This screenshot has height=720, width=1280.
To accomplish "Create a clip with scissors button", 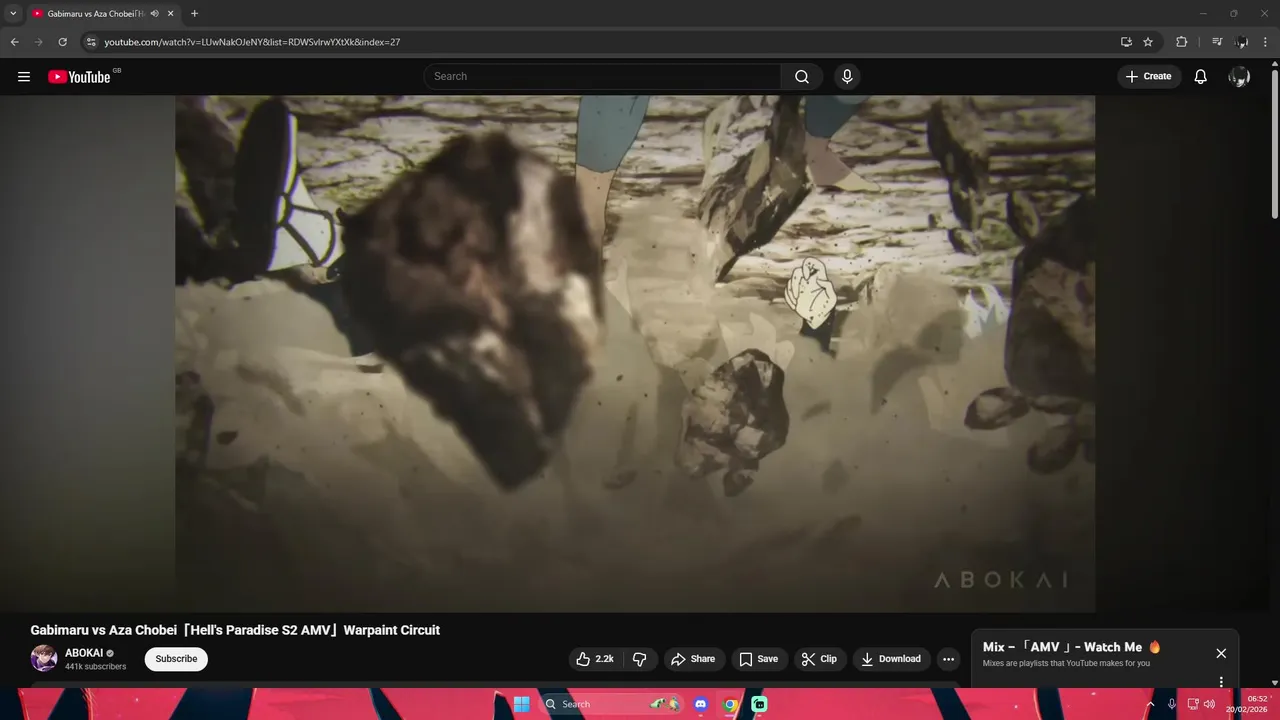I will coord(820,659).
